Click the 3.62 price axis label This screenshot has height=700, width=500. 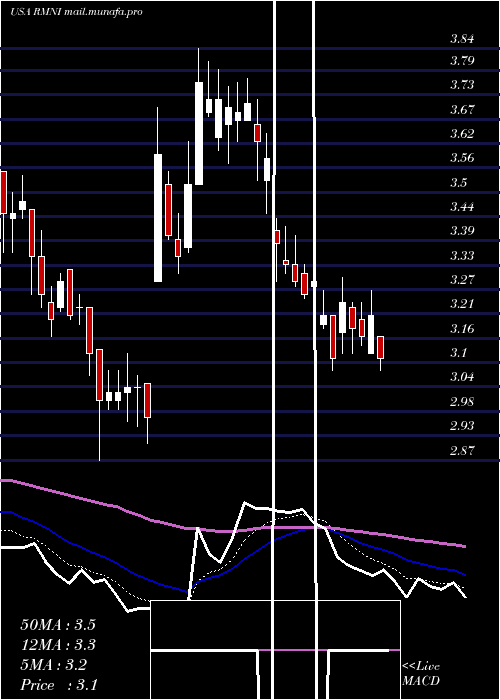[x=462, y=133]
